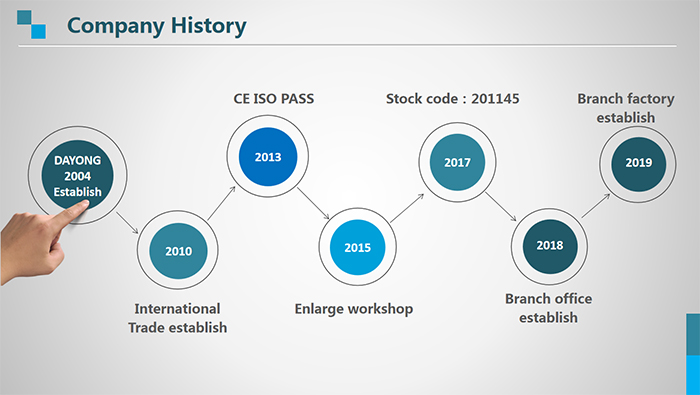Image resolution: width=700 pixels, height=395 pixels.
Task: Click the 'Branch factory establish' caption
Action: tap(626, 108)
